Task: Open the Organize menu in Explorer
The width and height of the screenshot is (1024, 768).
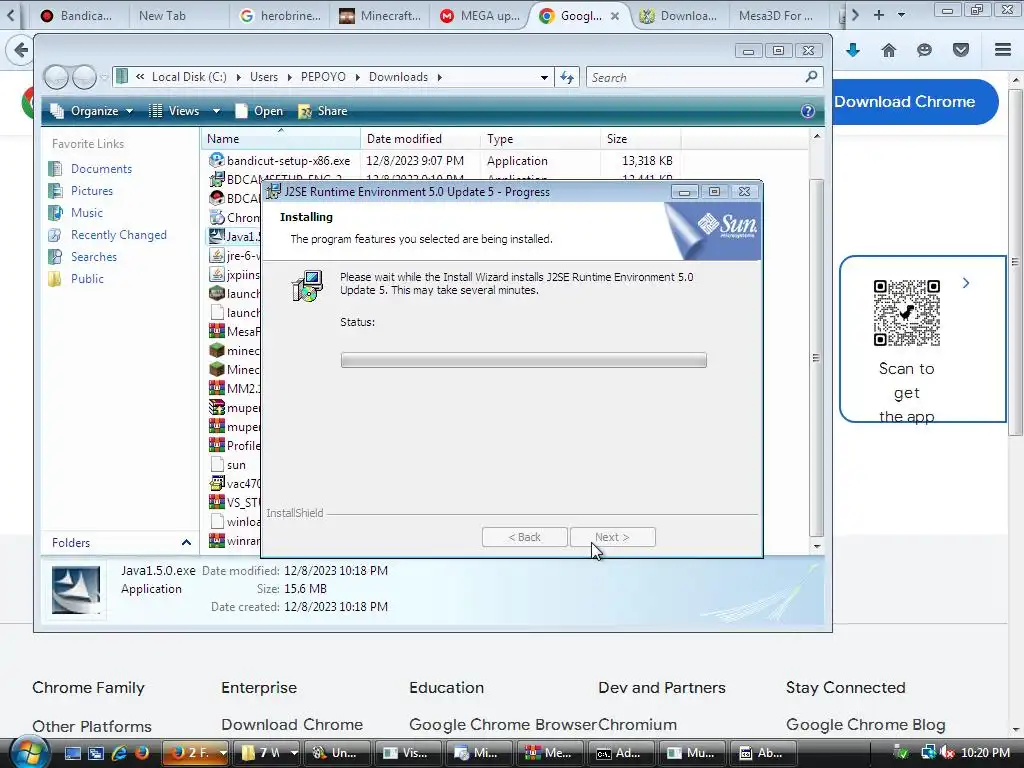Action: point(92,111)
